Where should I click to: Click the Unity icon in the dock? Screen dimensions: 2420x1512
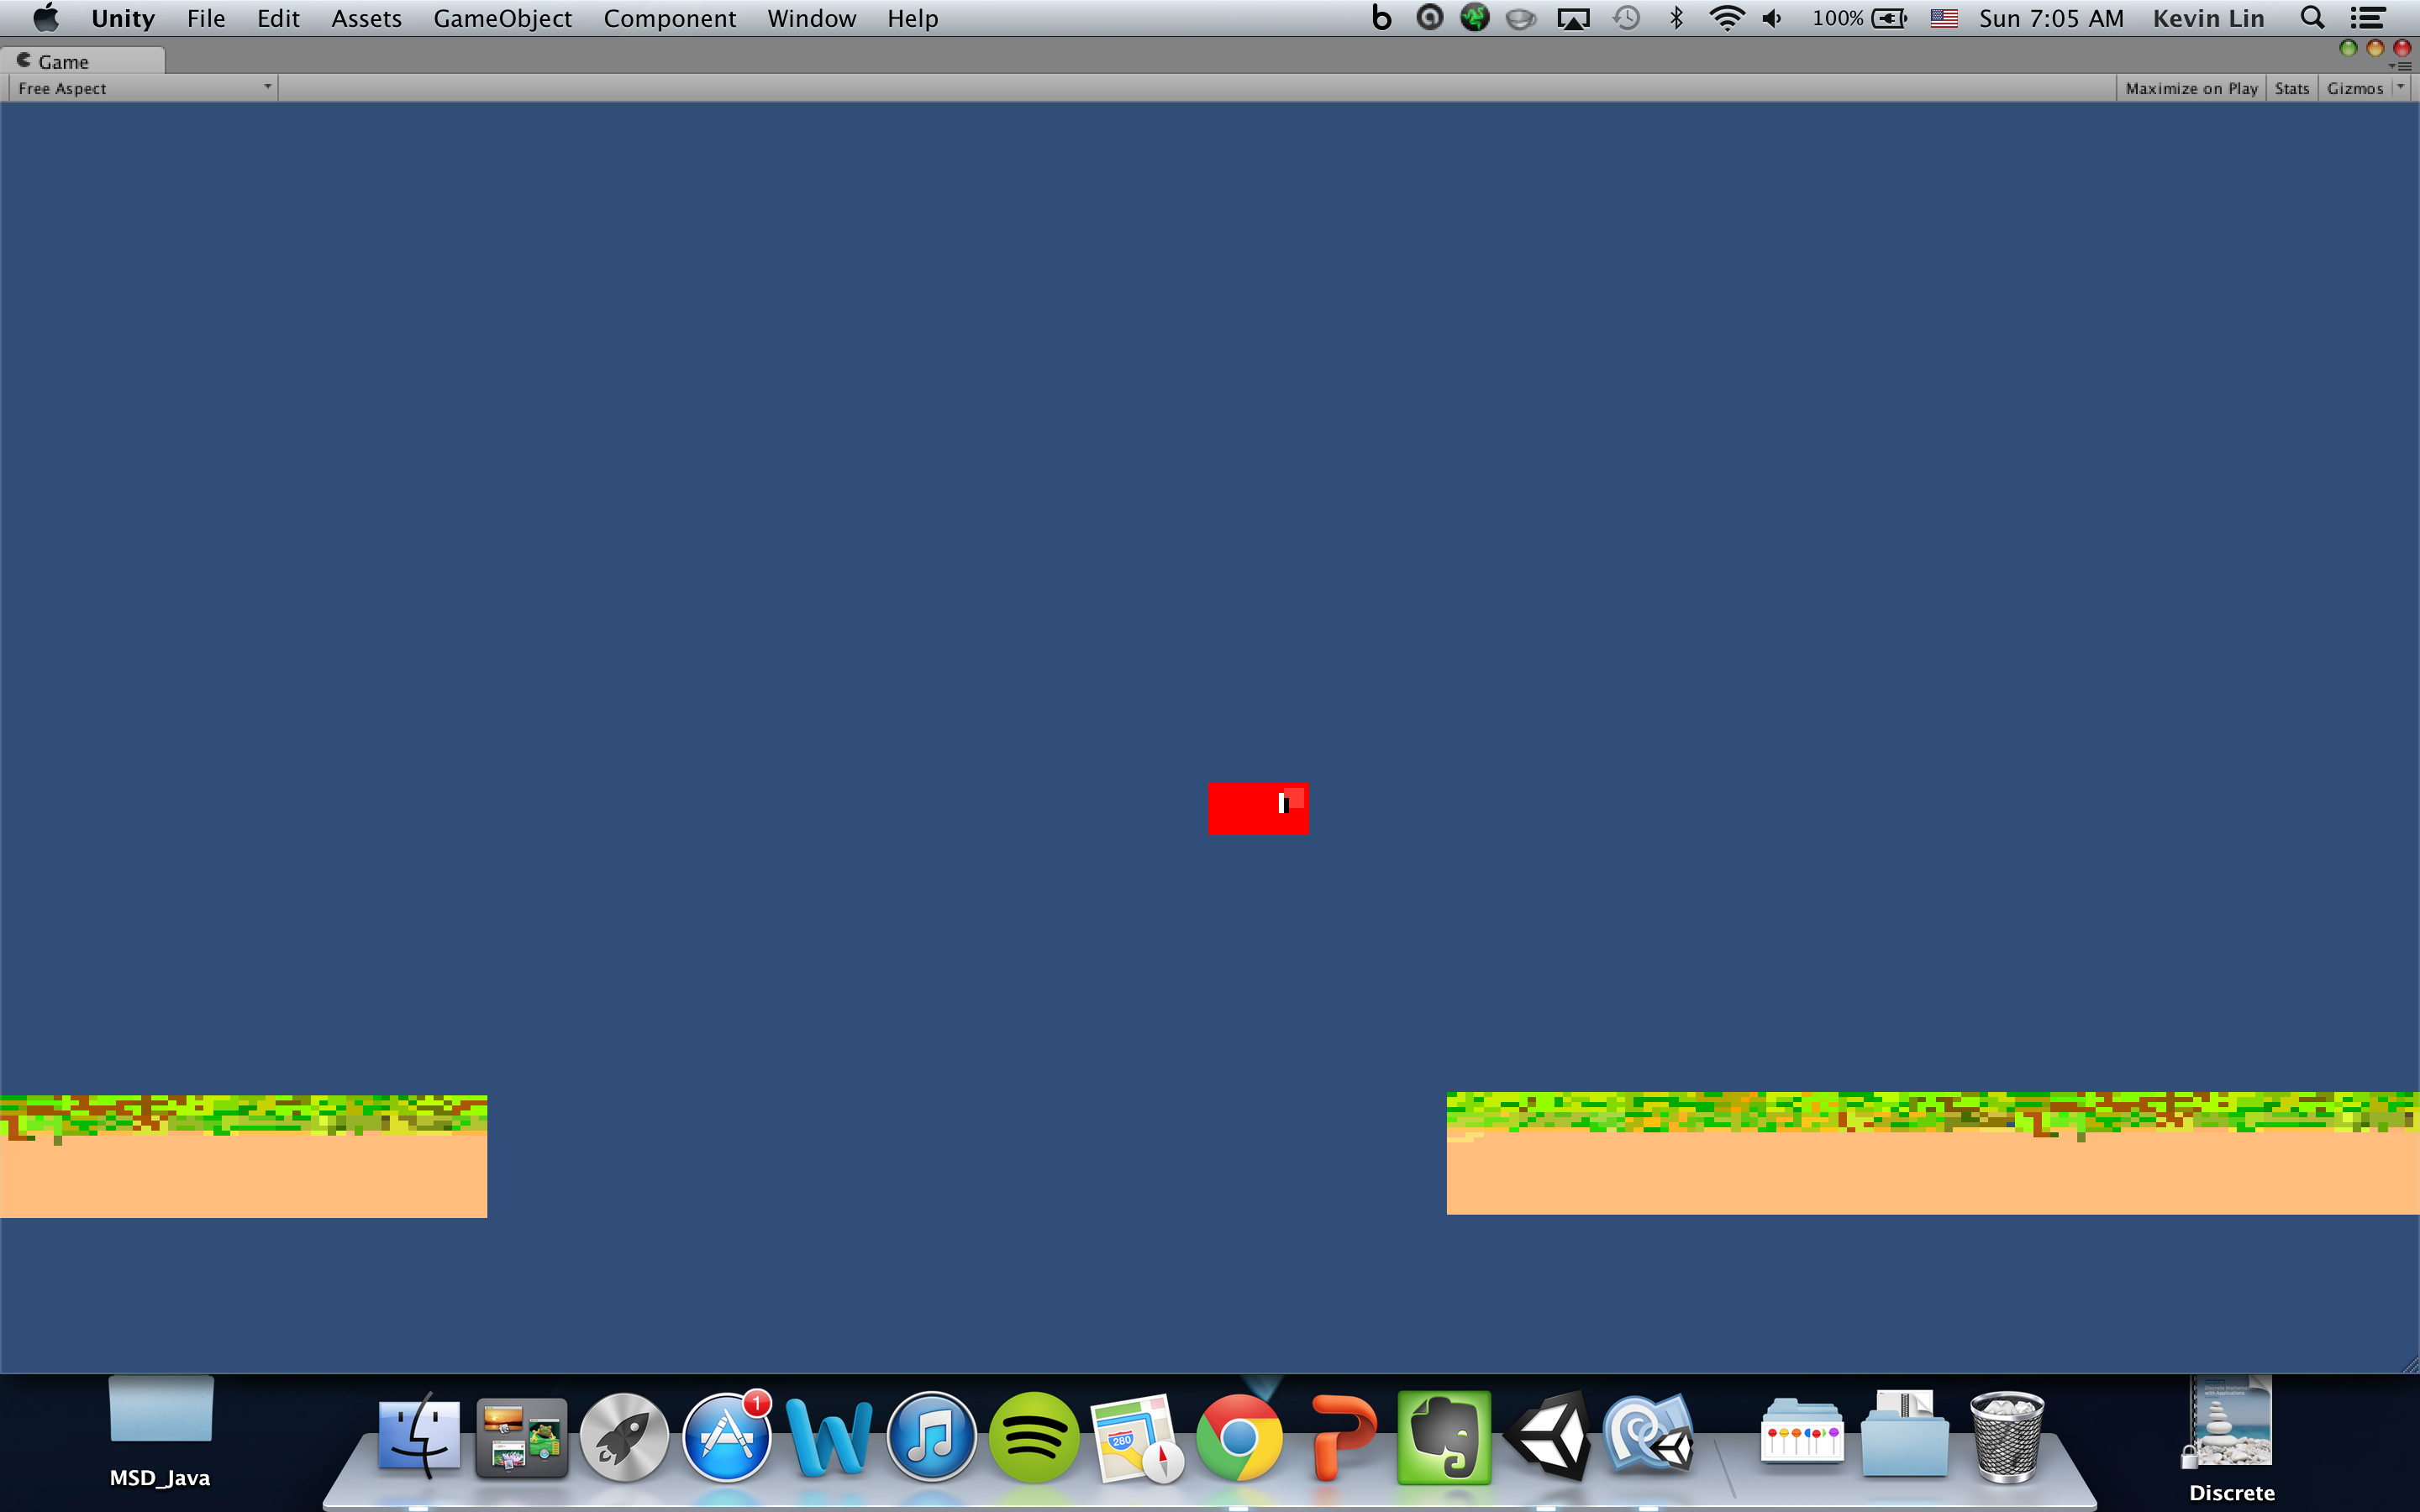pos(1546,1437)
